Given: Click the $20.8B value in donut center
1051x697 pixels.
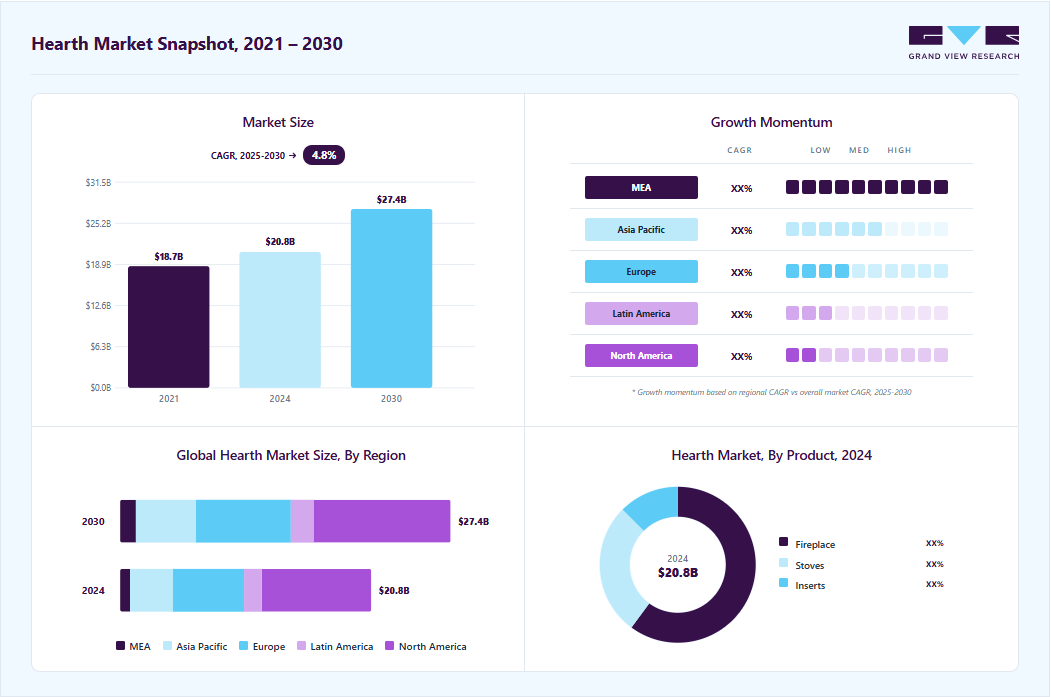Looking at the screenshot, I should [x=678, y=573].
